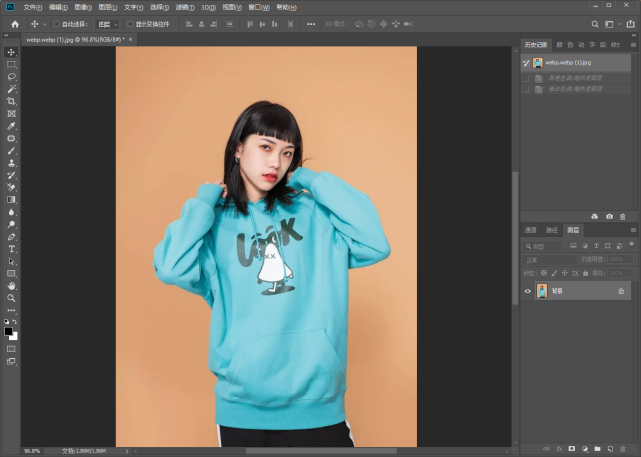Select the Hand tool
641x457 pixels.
11,286
